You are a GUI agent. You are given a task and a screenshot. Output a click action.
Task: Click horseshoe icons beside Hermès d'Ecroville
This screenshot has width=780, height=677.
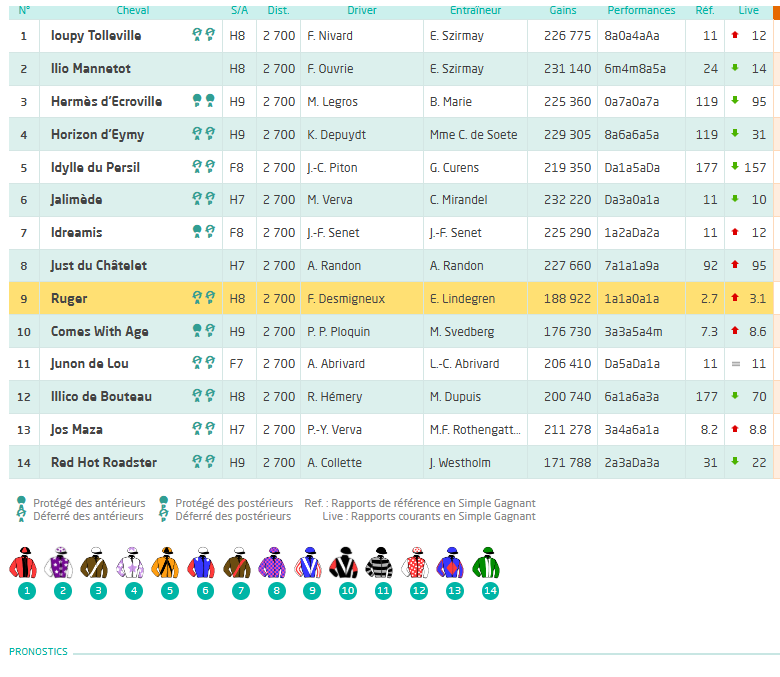point(203,101)
